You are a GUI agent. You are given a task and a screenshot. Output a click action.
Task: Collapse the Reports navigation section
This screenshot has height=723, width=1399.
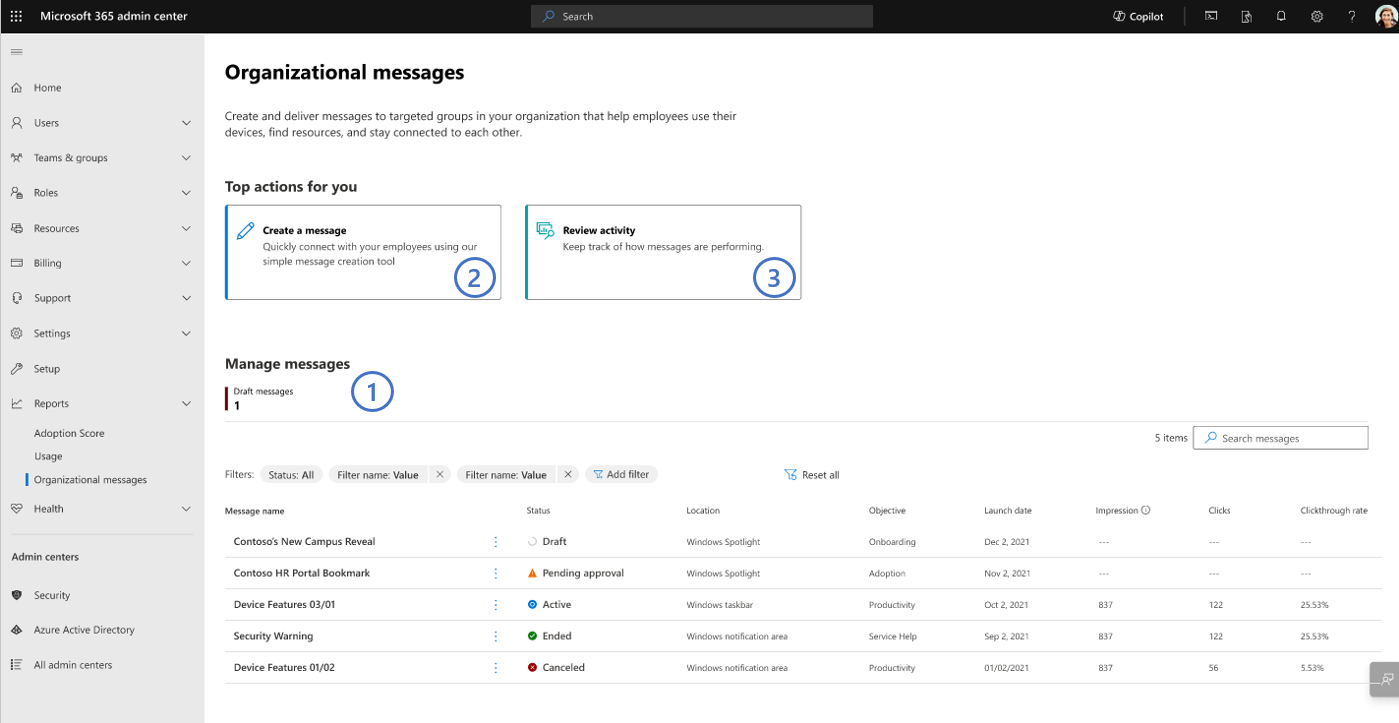(x=186, y=404)
